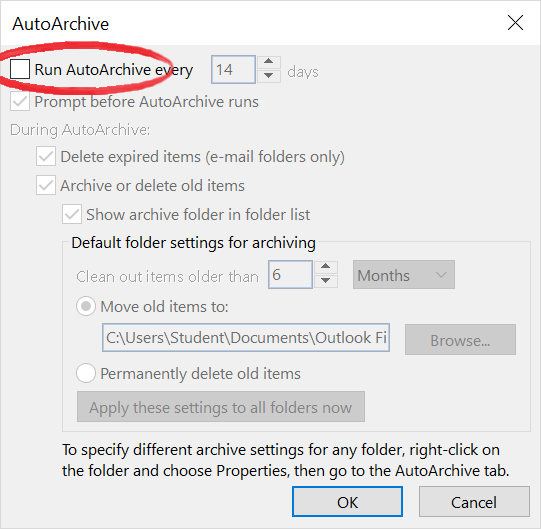Decrease AutoArchive days with down arrow
This screenshot has width=541, height=529.
tap(268, 75)
